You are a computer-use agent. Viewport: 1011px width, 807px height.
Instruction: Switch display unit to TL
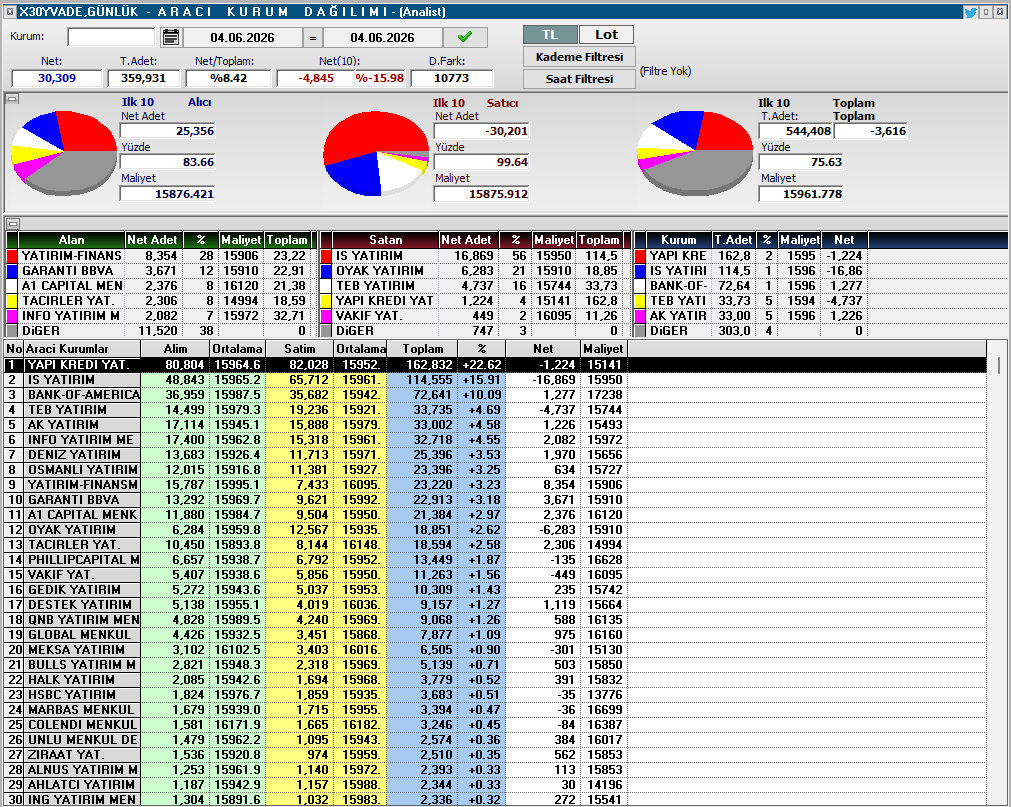[550, 35]
